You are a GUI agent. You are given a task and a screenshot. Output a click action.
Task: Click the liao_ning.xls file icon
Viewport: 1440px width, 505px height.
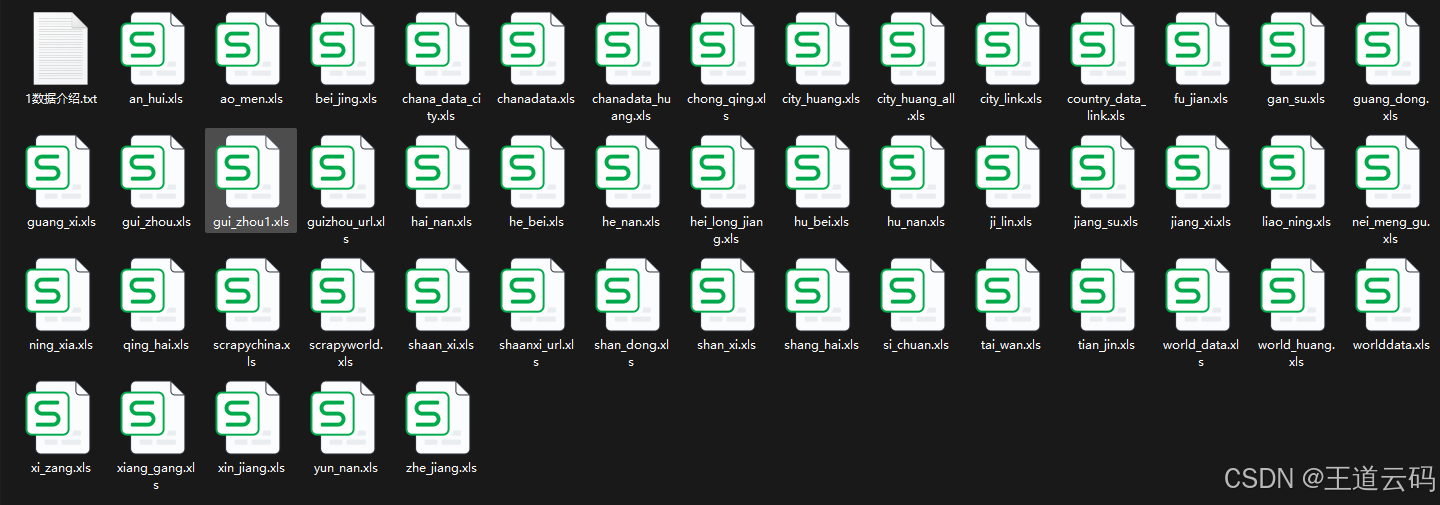[x=1294, y=172]
